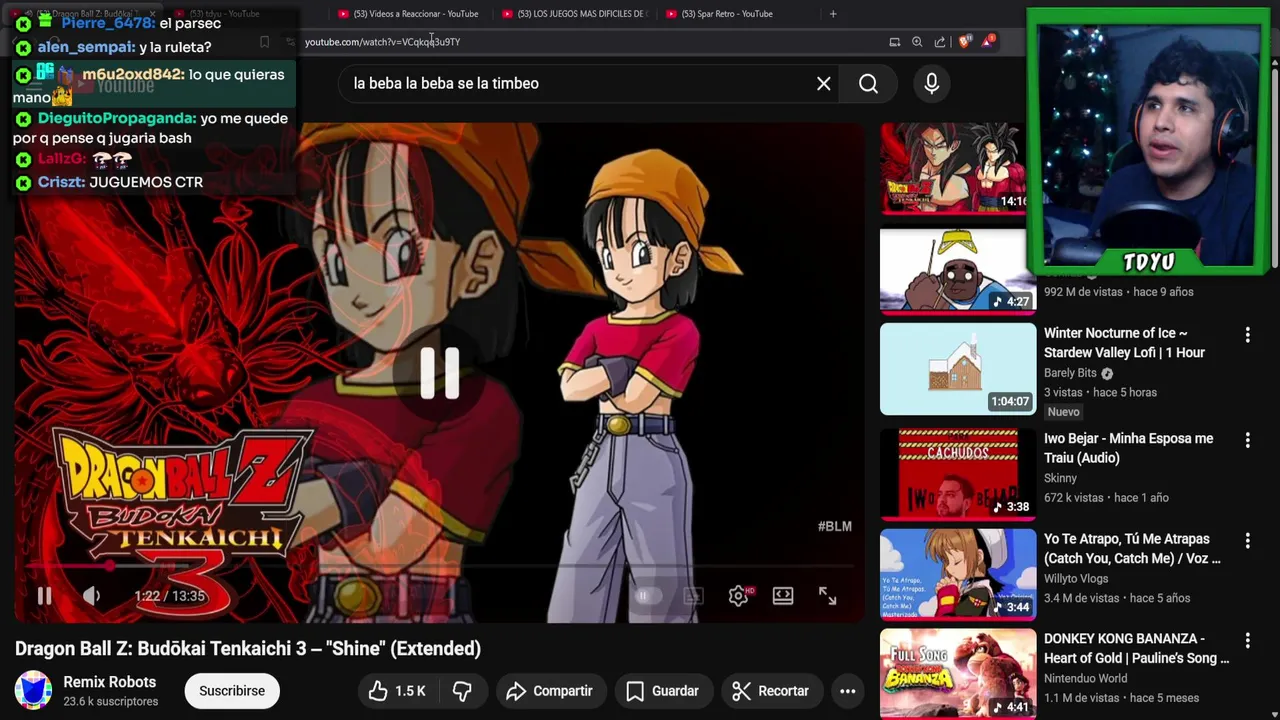
Task: Mute the video volume speaker icon
Action: tap(91, 596)
